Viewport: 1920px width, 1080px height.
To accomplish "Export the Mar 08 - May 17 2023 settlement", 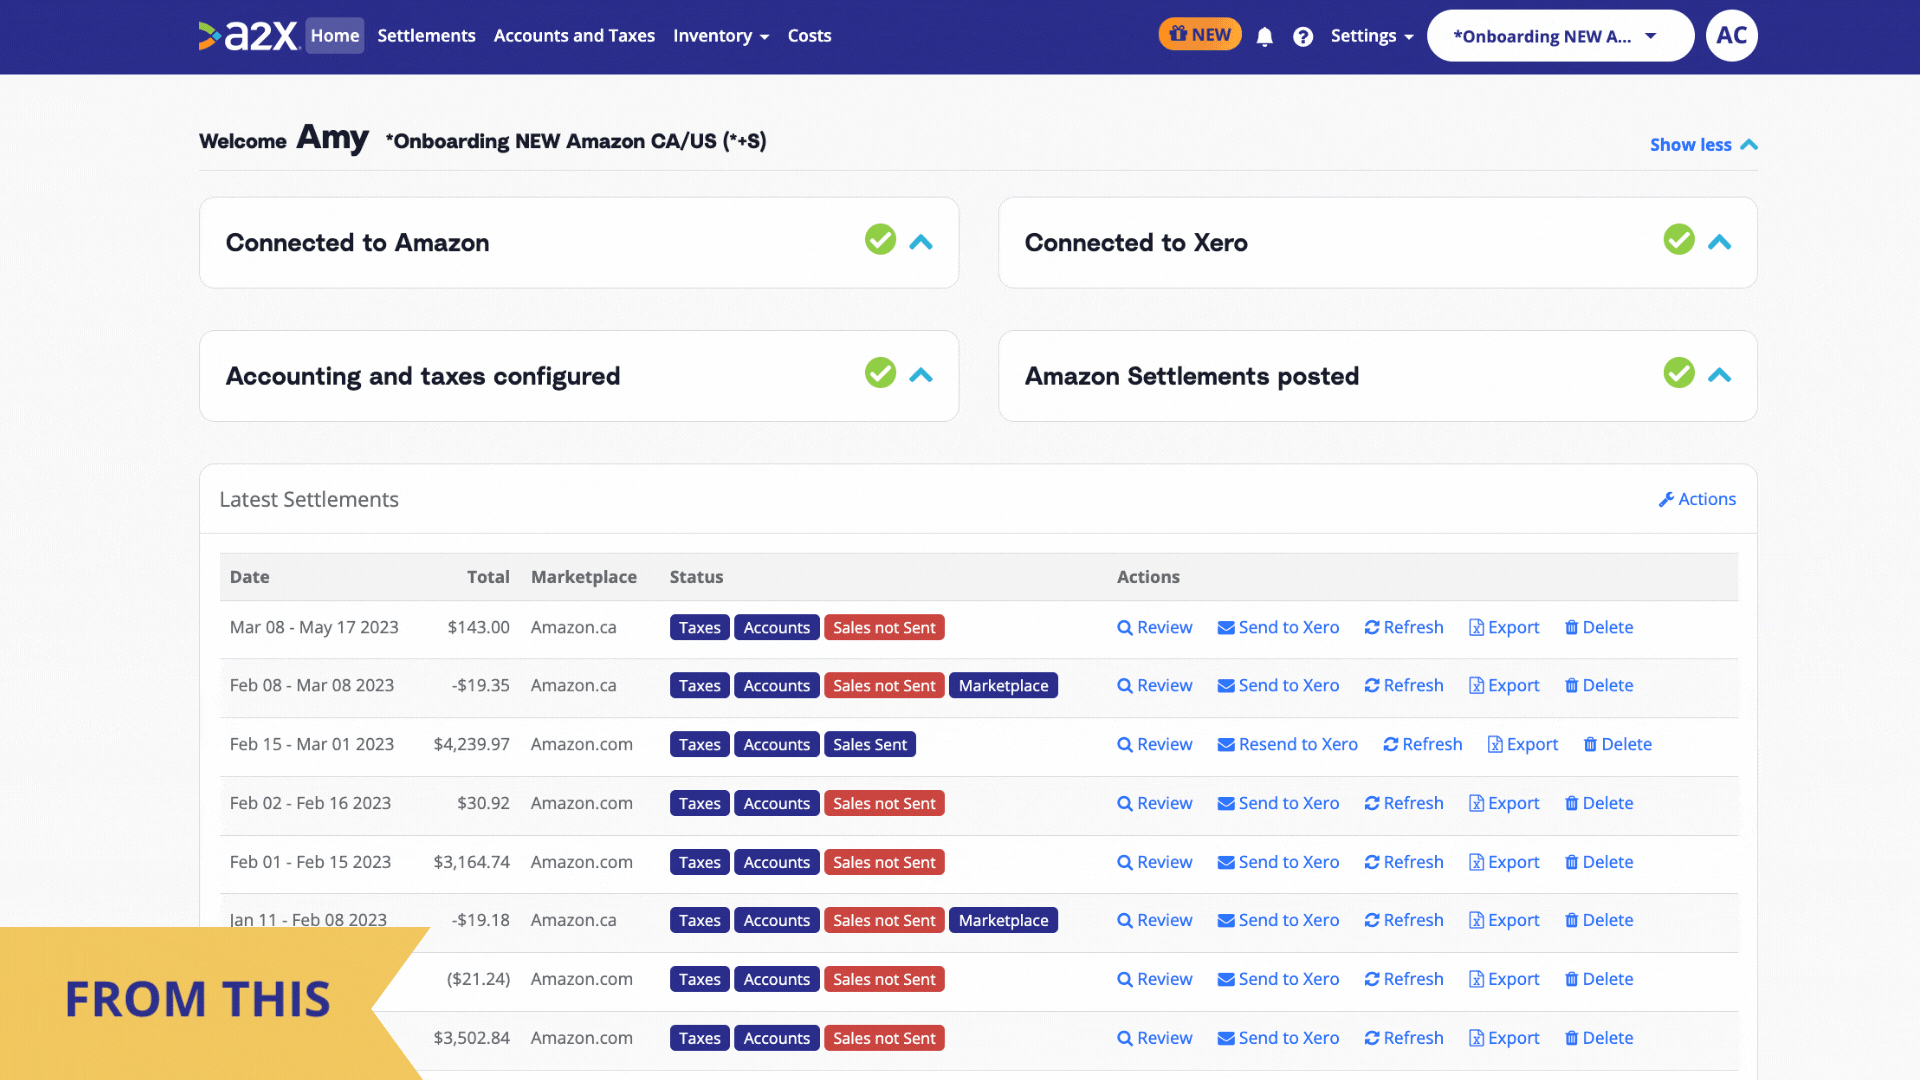I will (x=1504, y=628).
